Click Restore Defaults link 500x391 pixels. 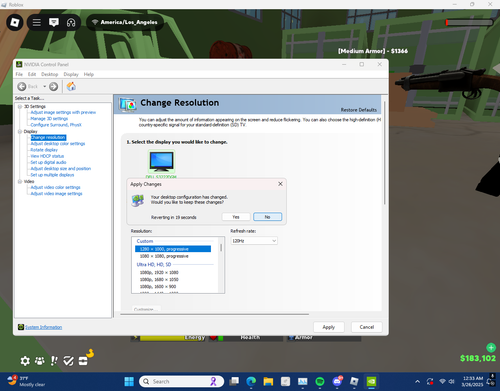pos(359,110)
